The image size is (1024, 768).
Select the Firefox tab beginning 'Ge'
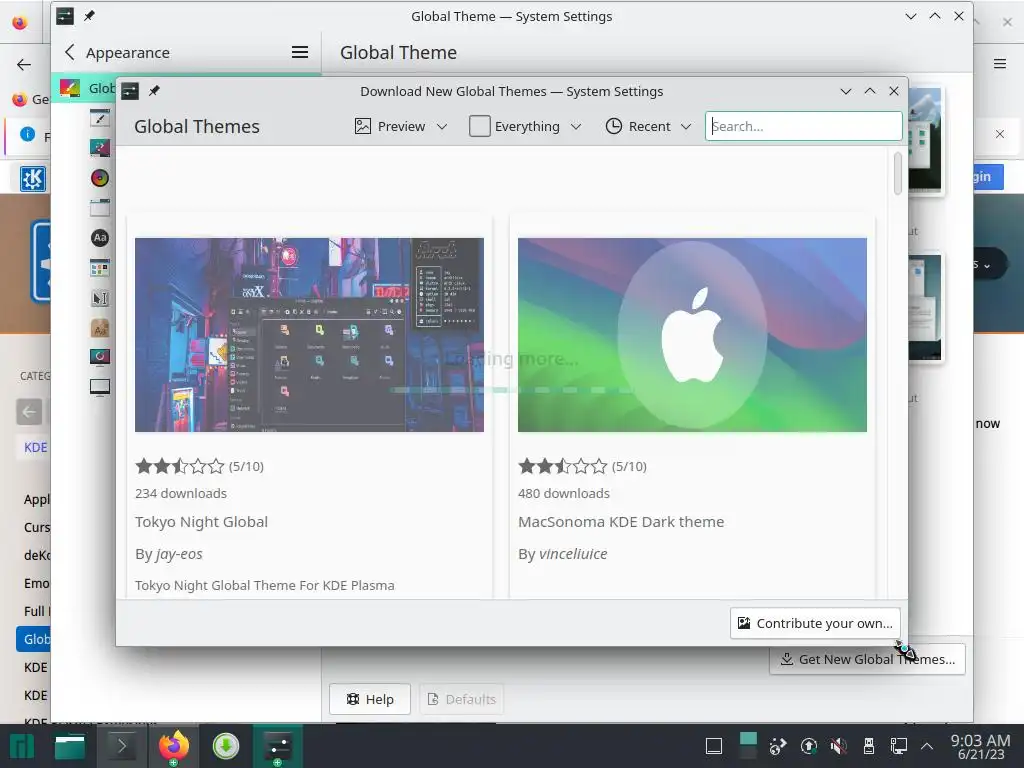[30, 99]
